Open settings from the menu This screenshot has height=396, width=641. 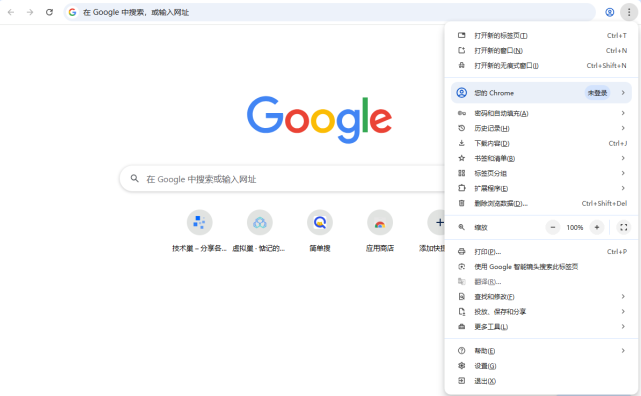click(x=541, y=366)
